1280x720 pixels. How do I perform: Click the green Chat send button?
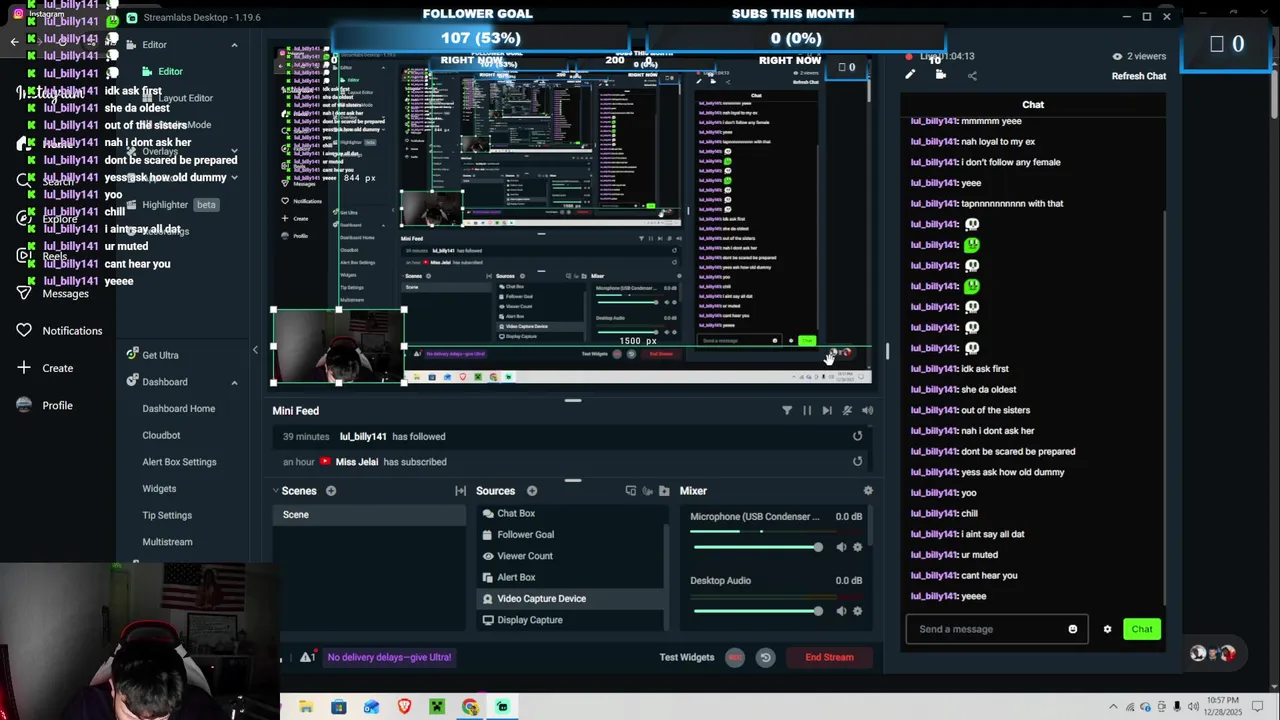click(1142, 629)
